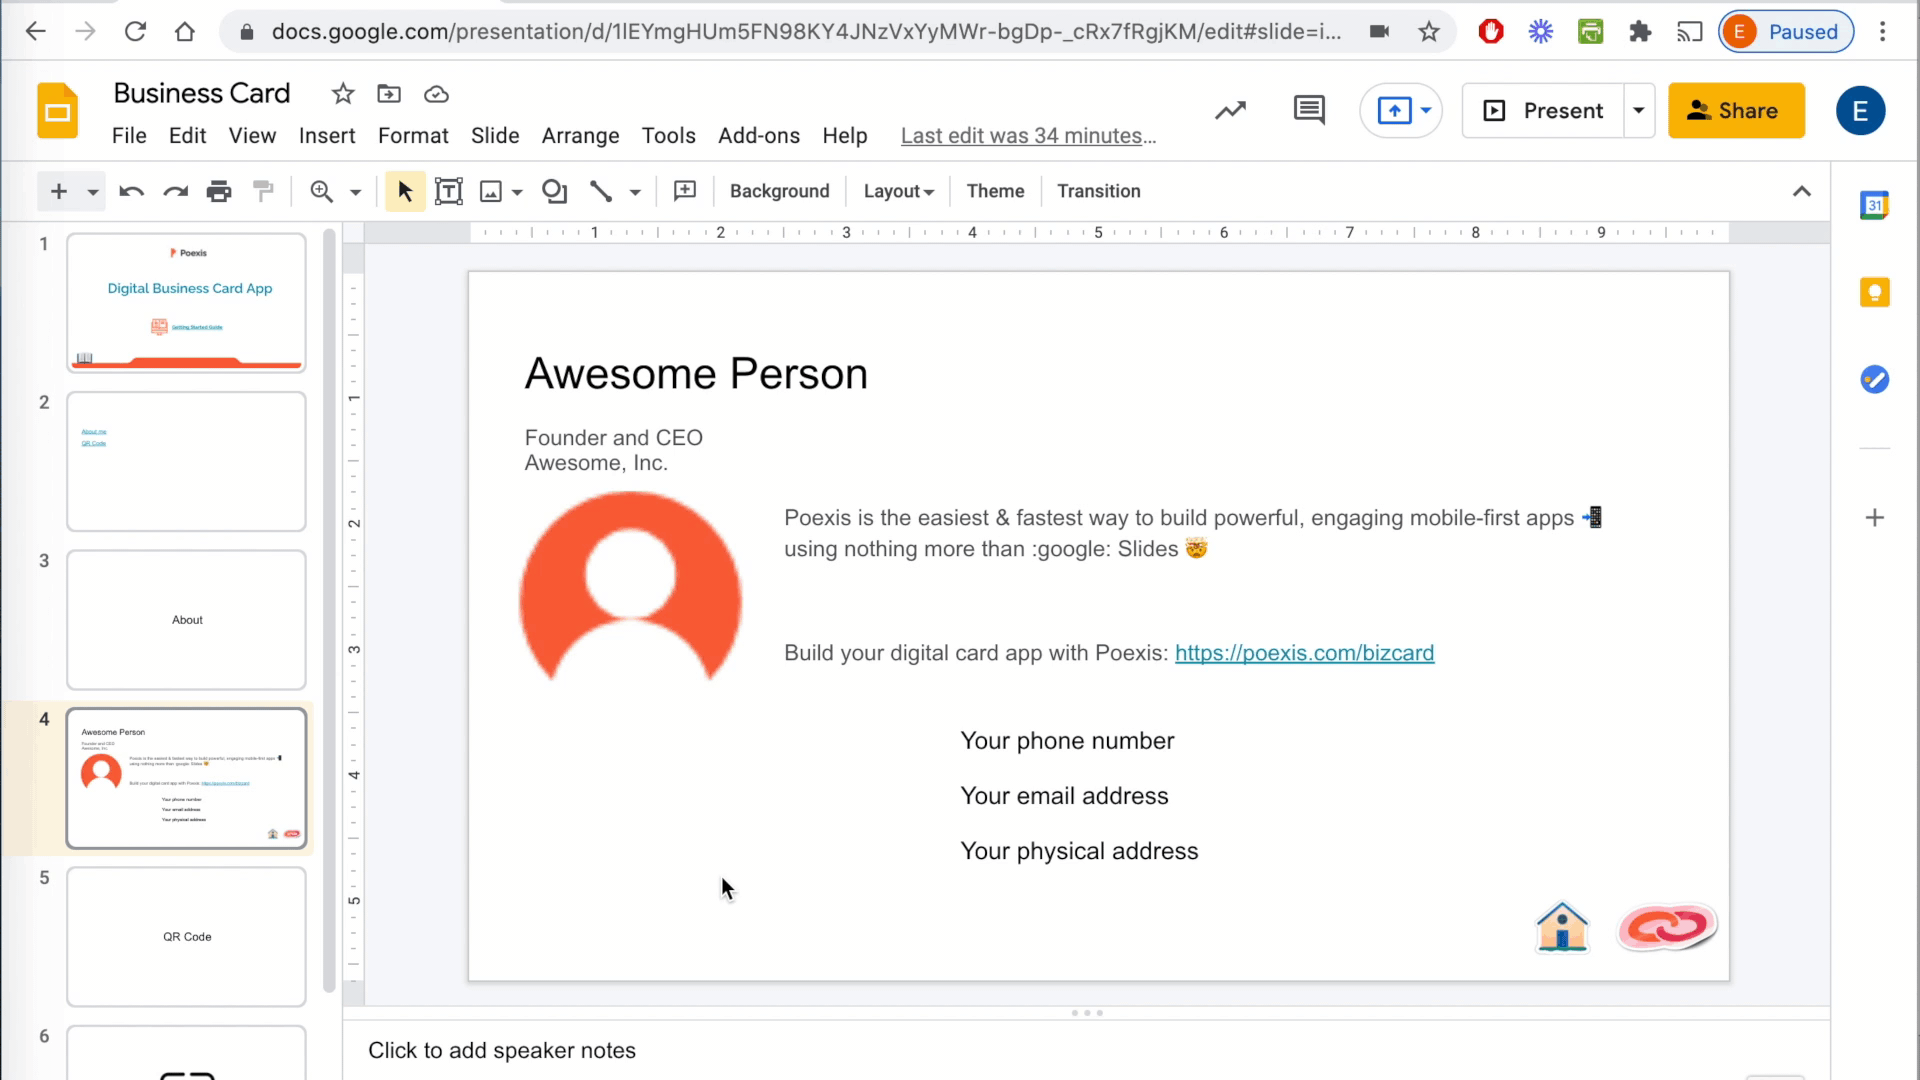Click the red chain link icon on slide
This screenshot has height=1080, width=1920.
pos(1667,928)
